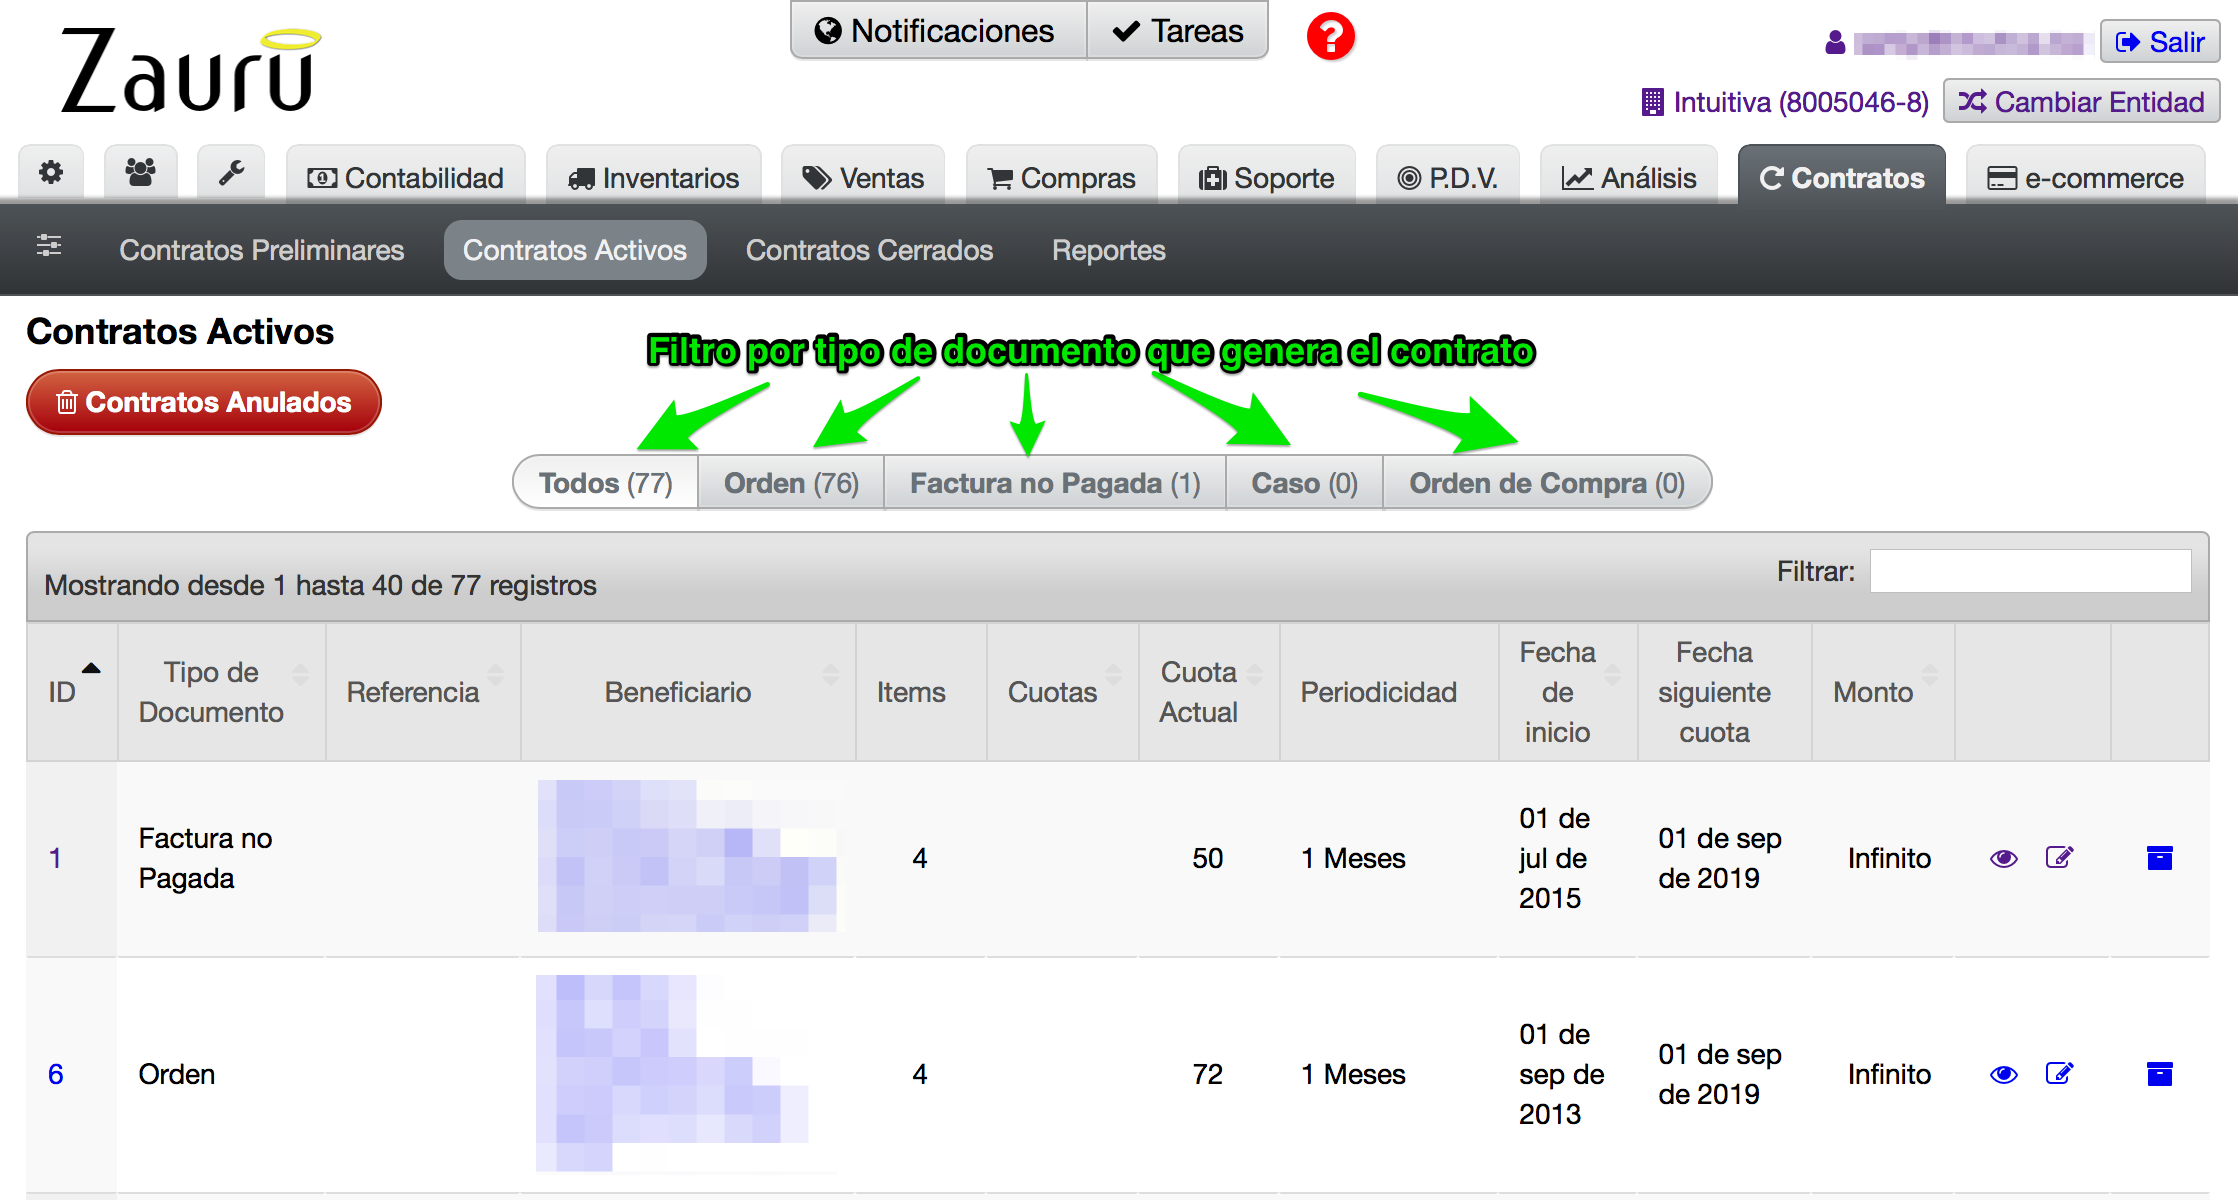Open the Contabilidad tab
This screenshot has width=2238, height=1200.
[405, 177]
